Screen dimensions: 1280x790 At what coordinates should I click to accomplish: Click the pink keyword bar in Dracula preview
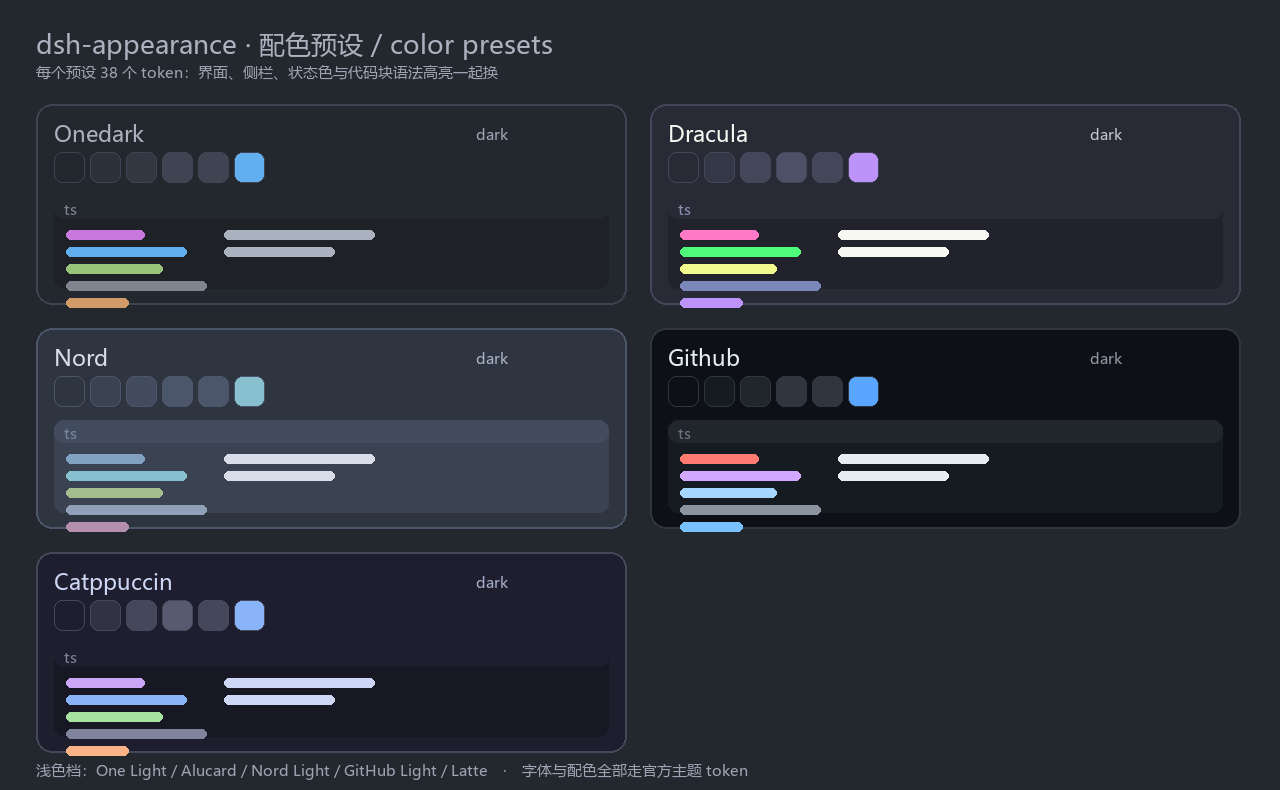pos(719,235)
